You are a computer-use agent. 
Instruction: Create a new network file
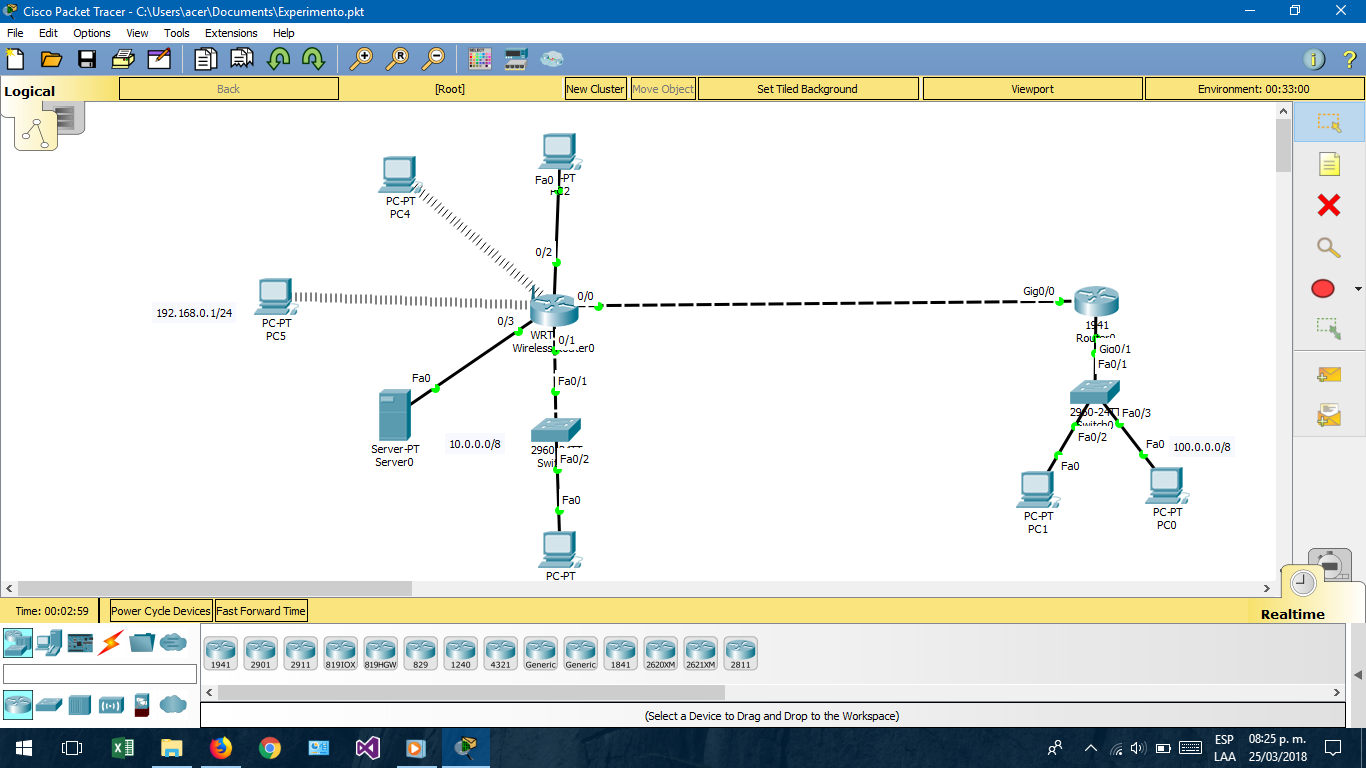tap(15, 59)
